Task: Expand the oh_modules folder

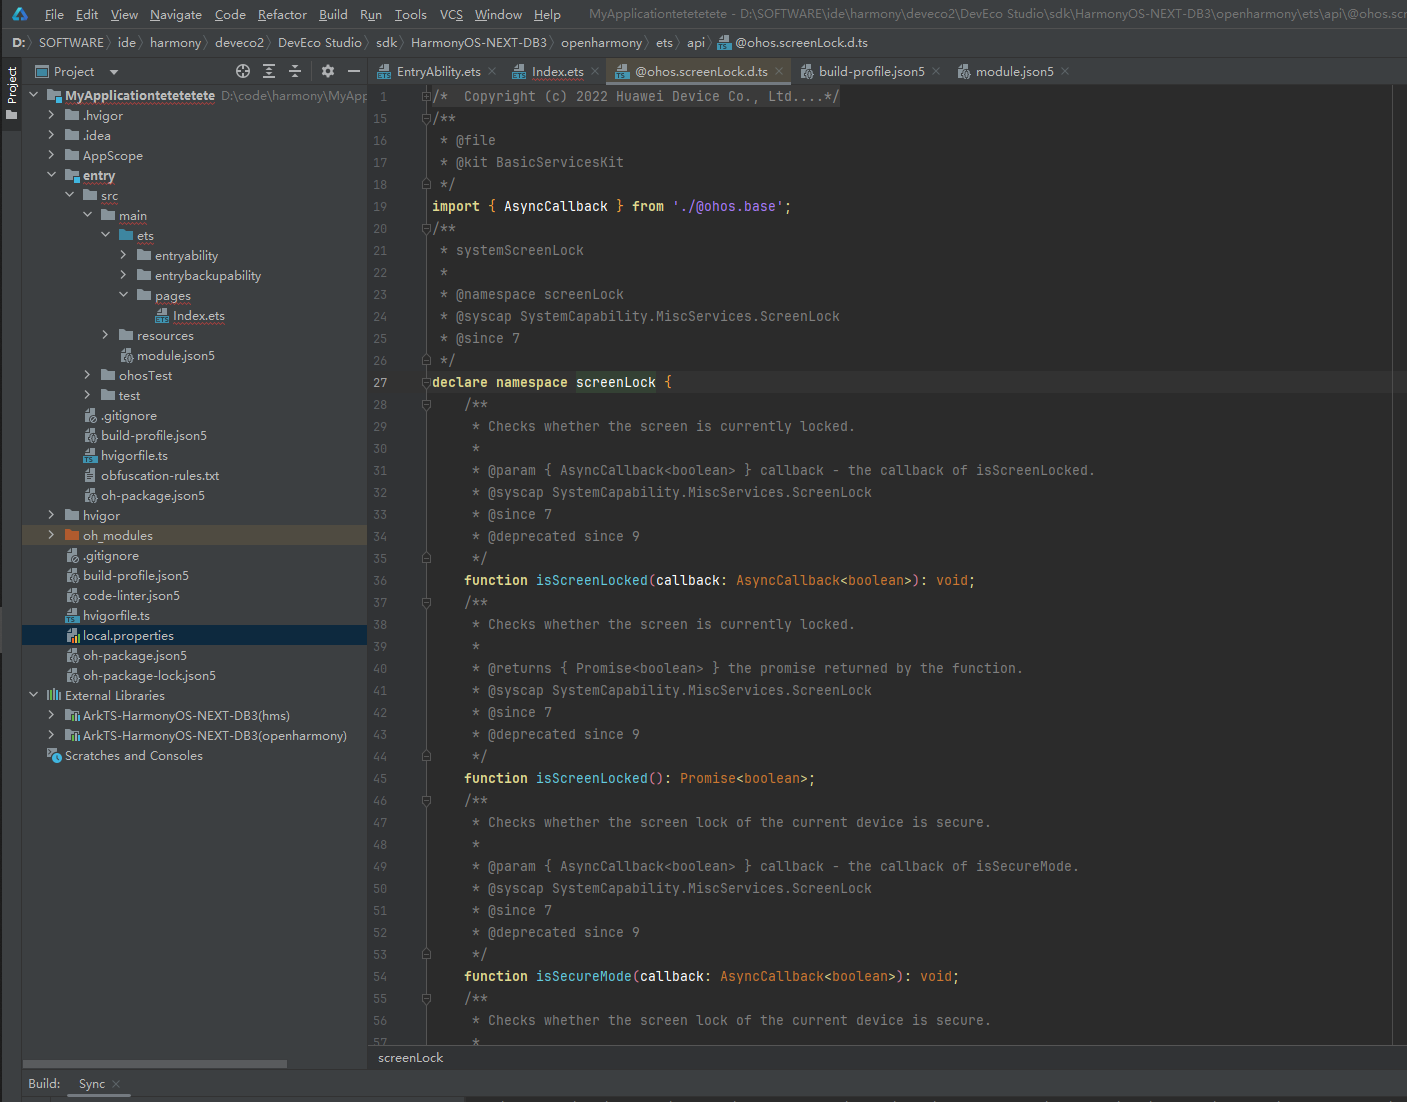Action: 51,535
